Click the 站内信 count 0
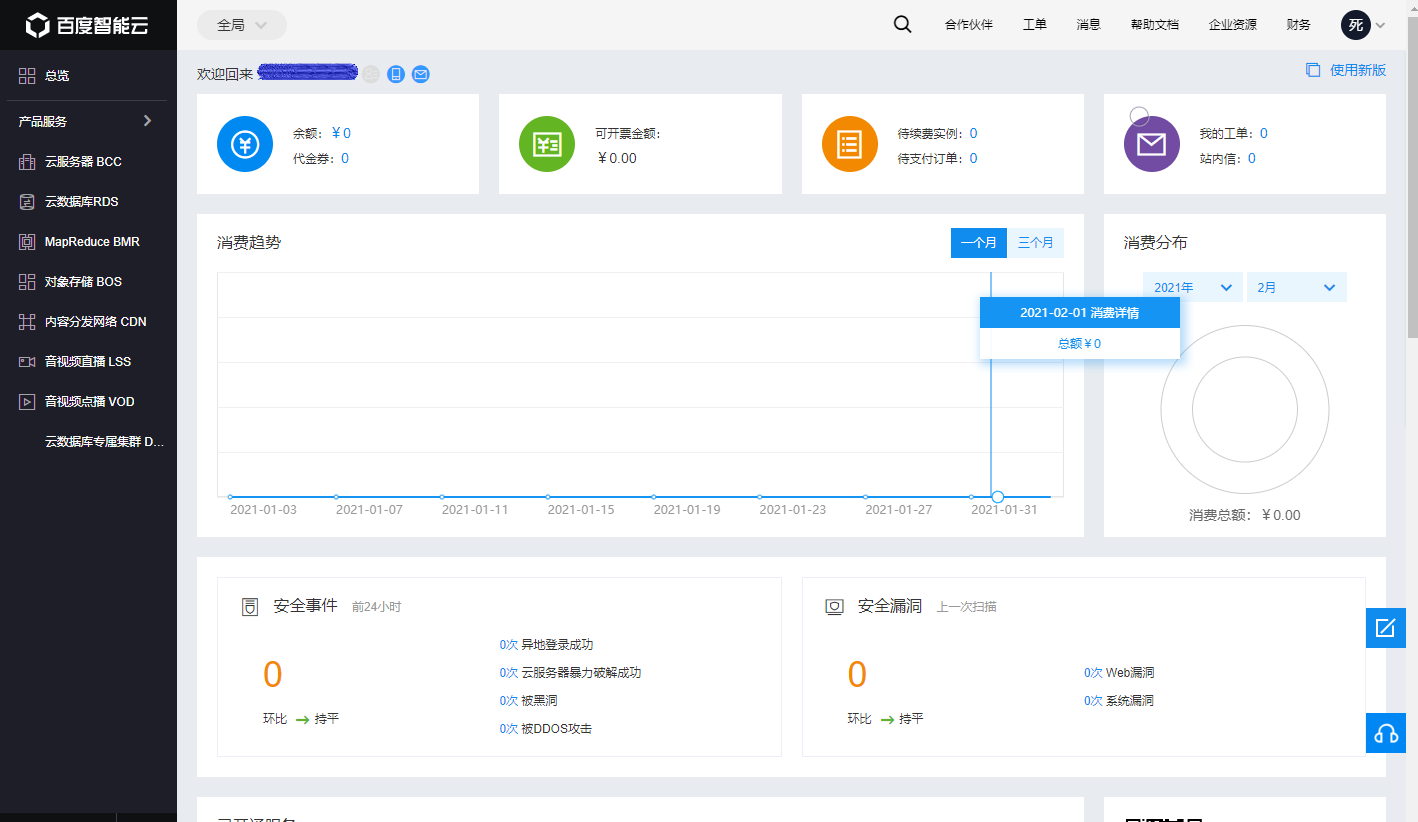1418x822 pixels. click(1251, 158)
